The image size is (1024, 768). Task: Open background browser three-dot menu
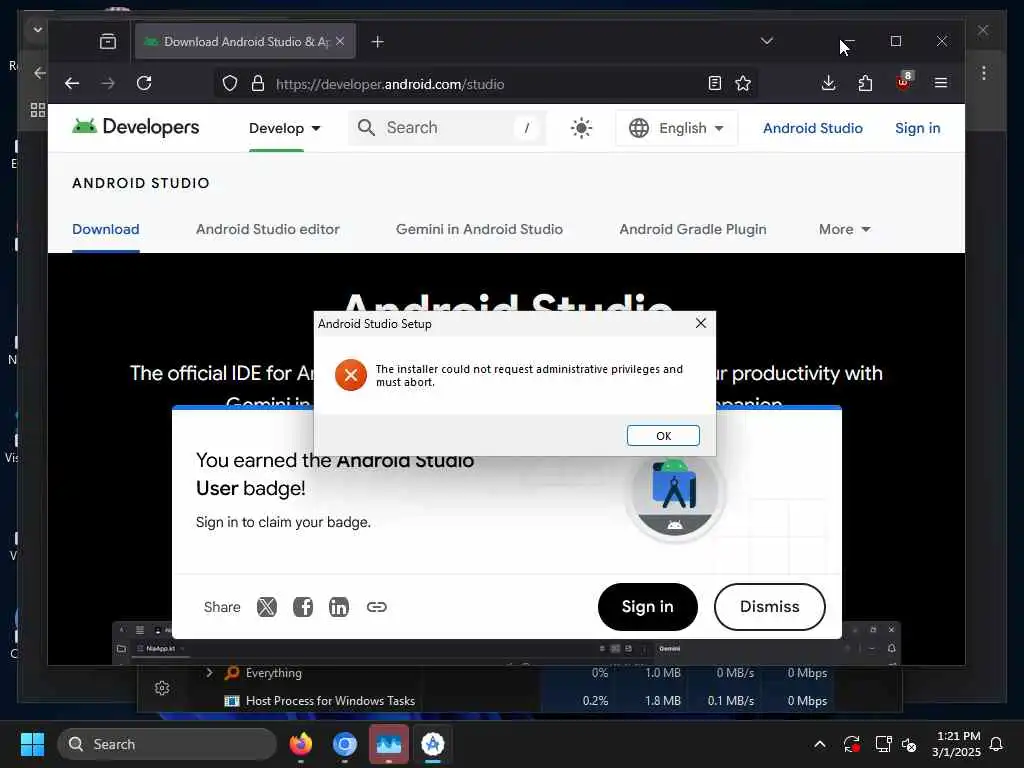[984, 72]
